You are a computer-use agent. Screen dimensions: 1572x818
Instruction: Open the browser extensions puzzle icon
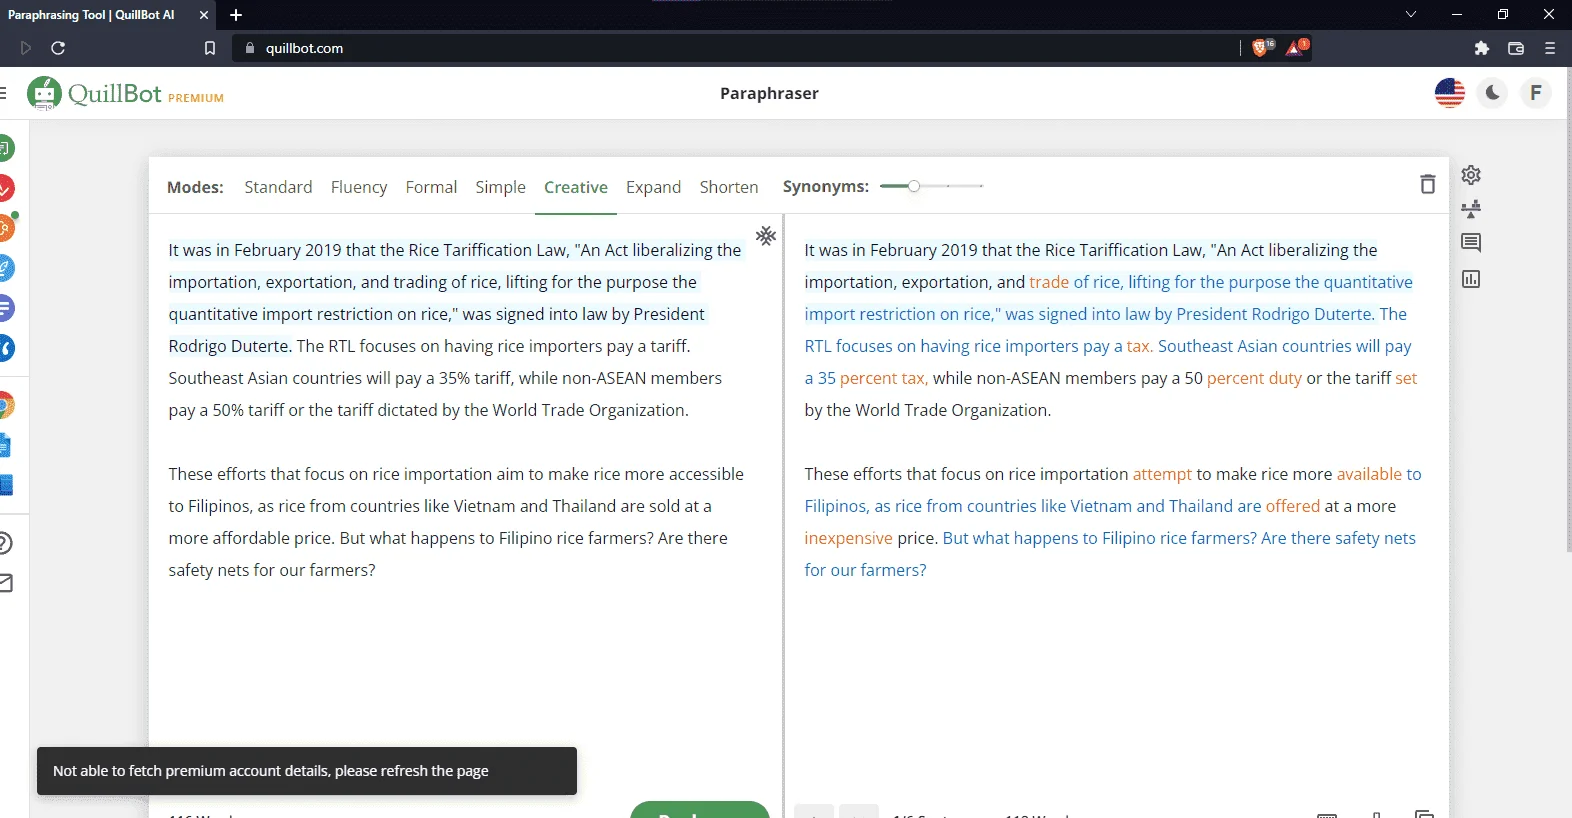(x=1482, y=48)
